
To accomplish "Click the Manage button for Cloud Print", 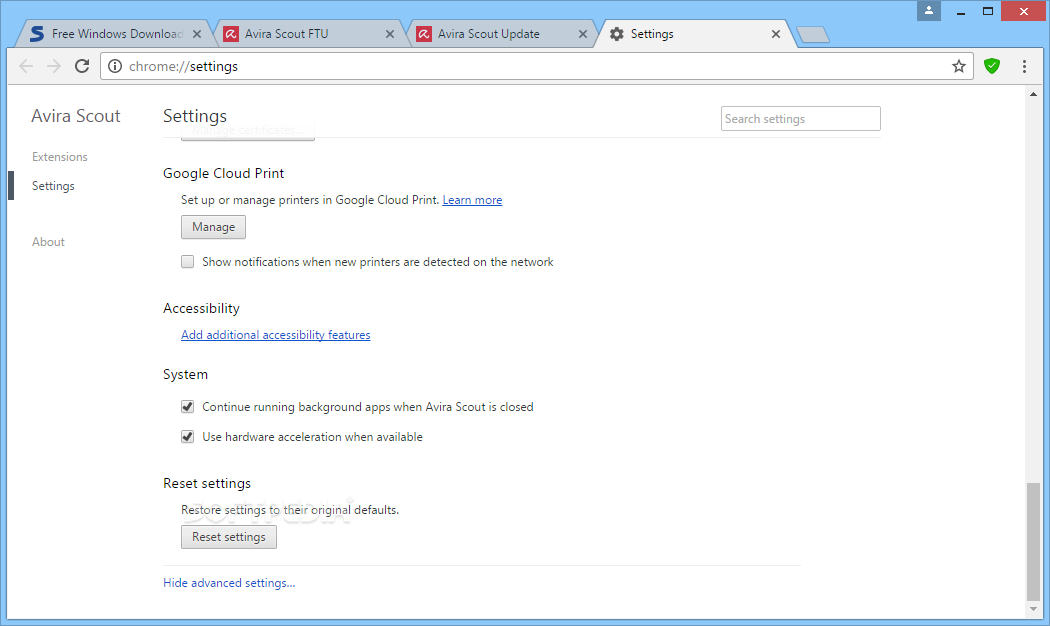I will point(214,227).
